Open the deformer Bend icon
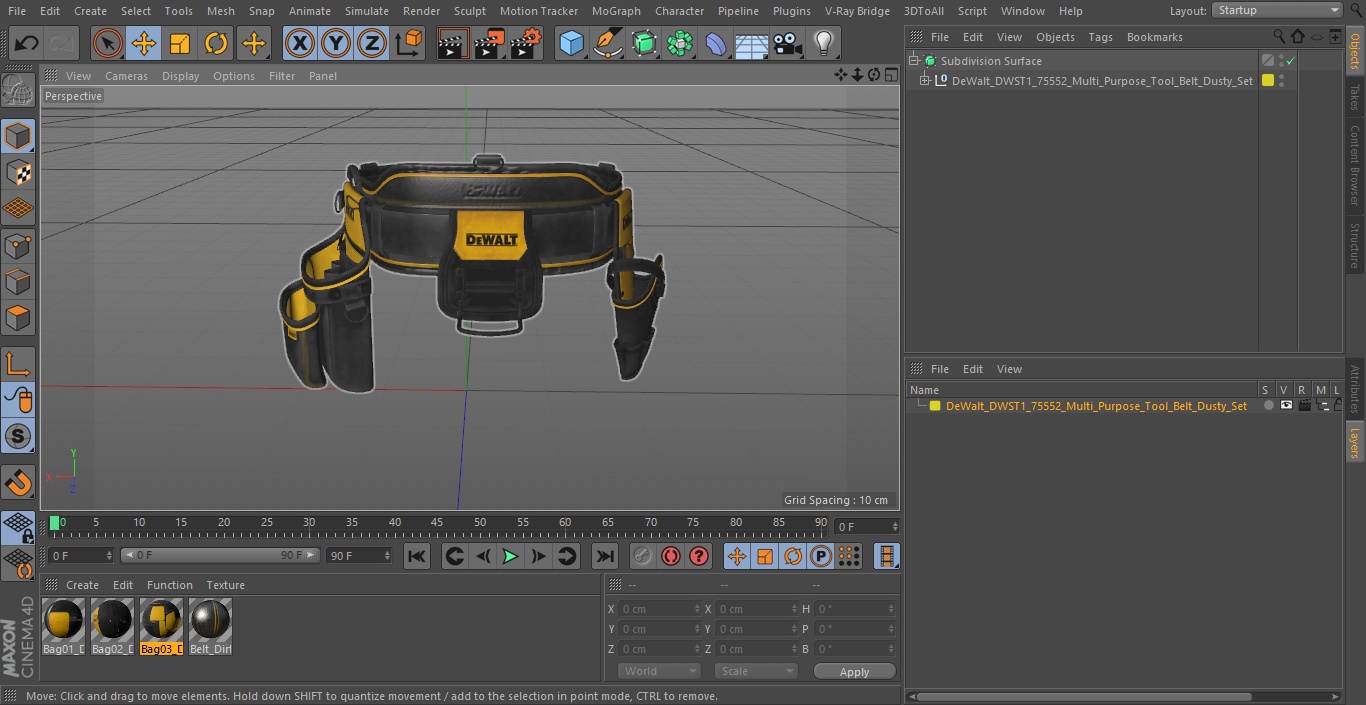Screen dimensions: 1366x705 (716, 43)
